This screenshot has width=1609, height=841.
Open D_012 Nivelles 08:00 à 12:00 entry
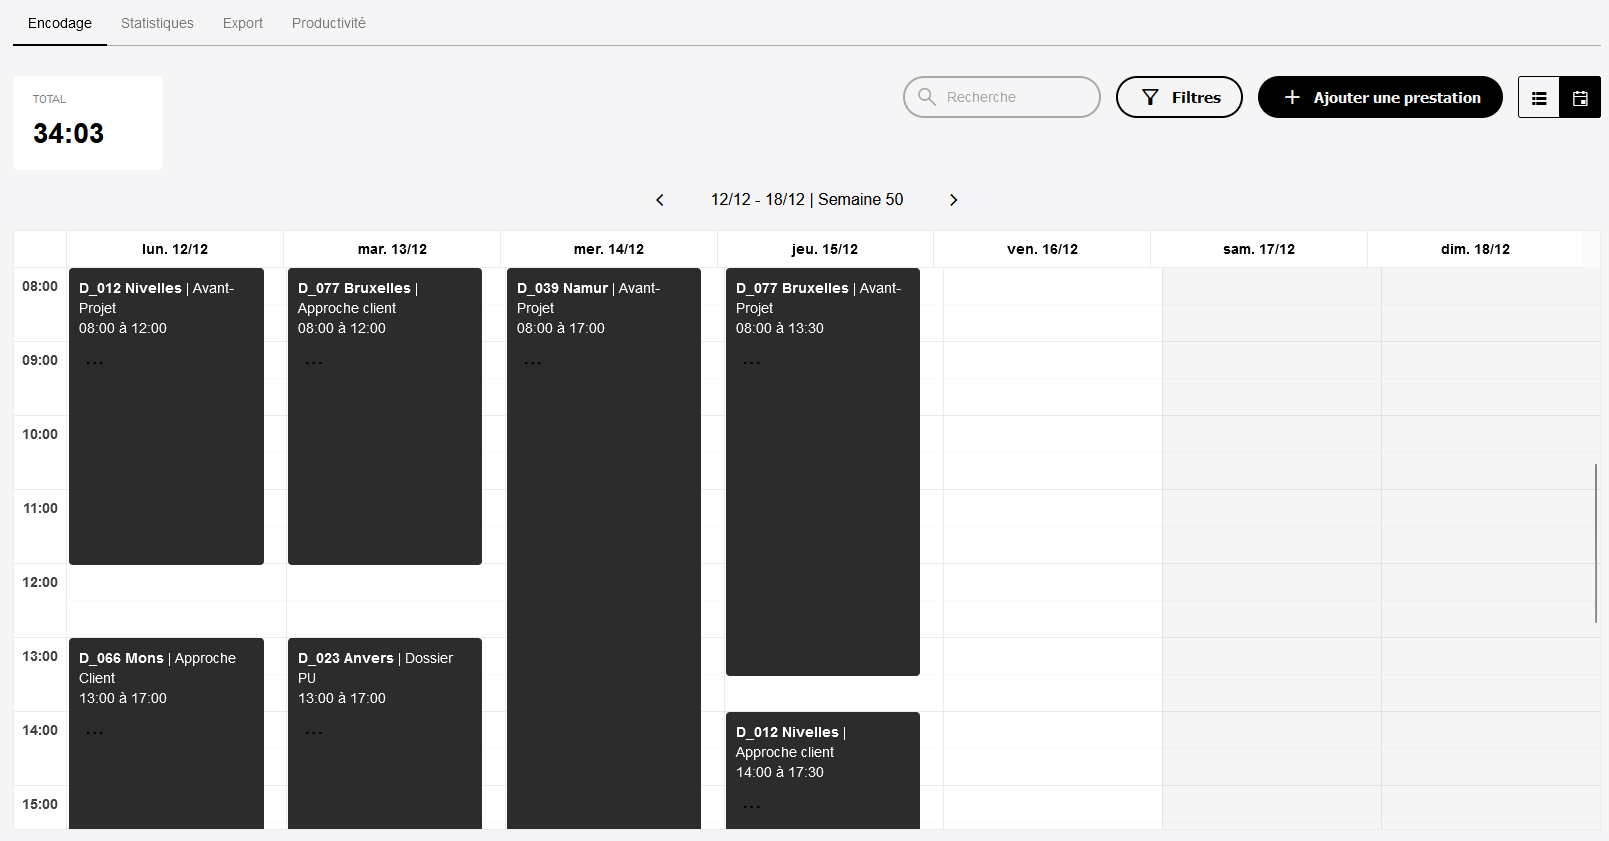click(x=166, y=416)
